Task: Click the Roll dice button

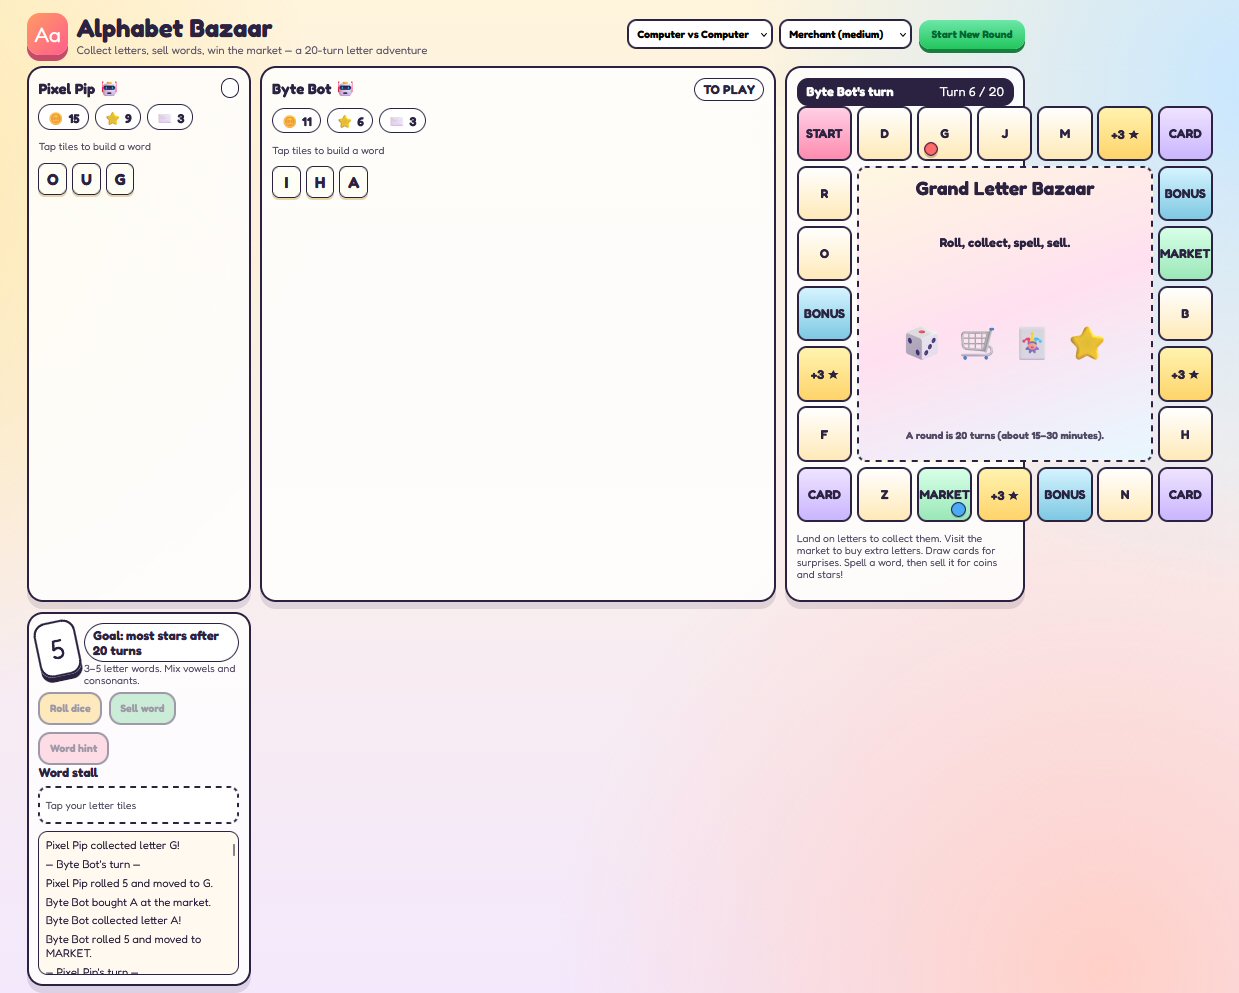Action: coord(70,708)
